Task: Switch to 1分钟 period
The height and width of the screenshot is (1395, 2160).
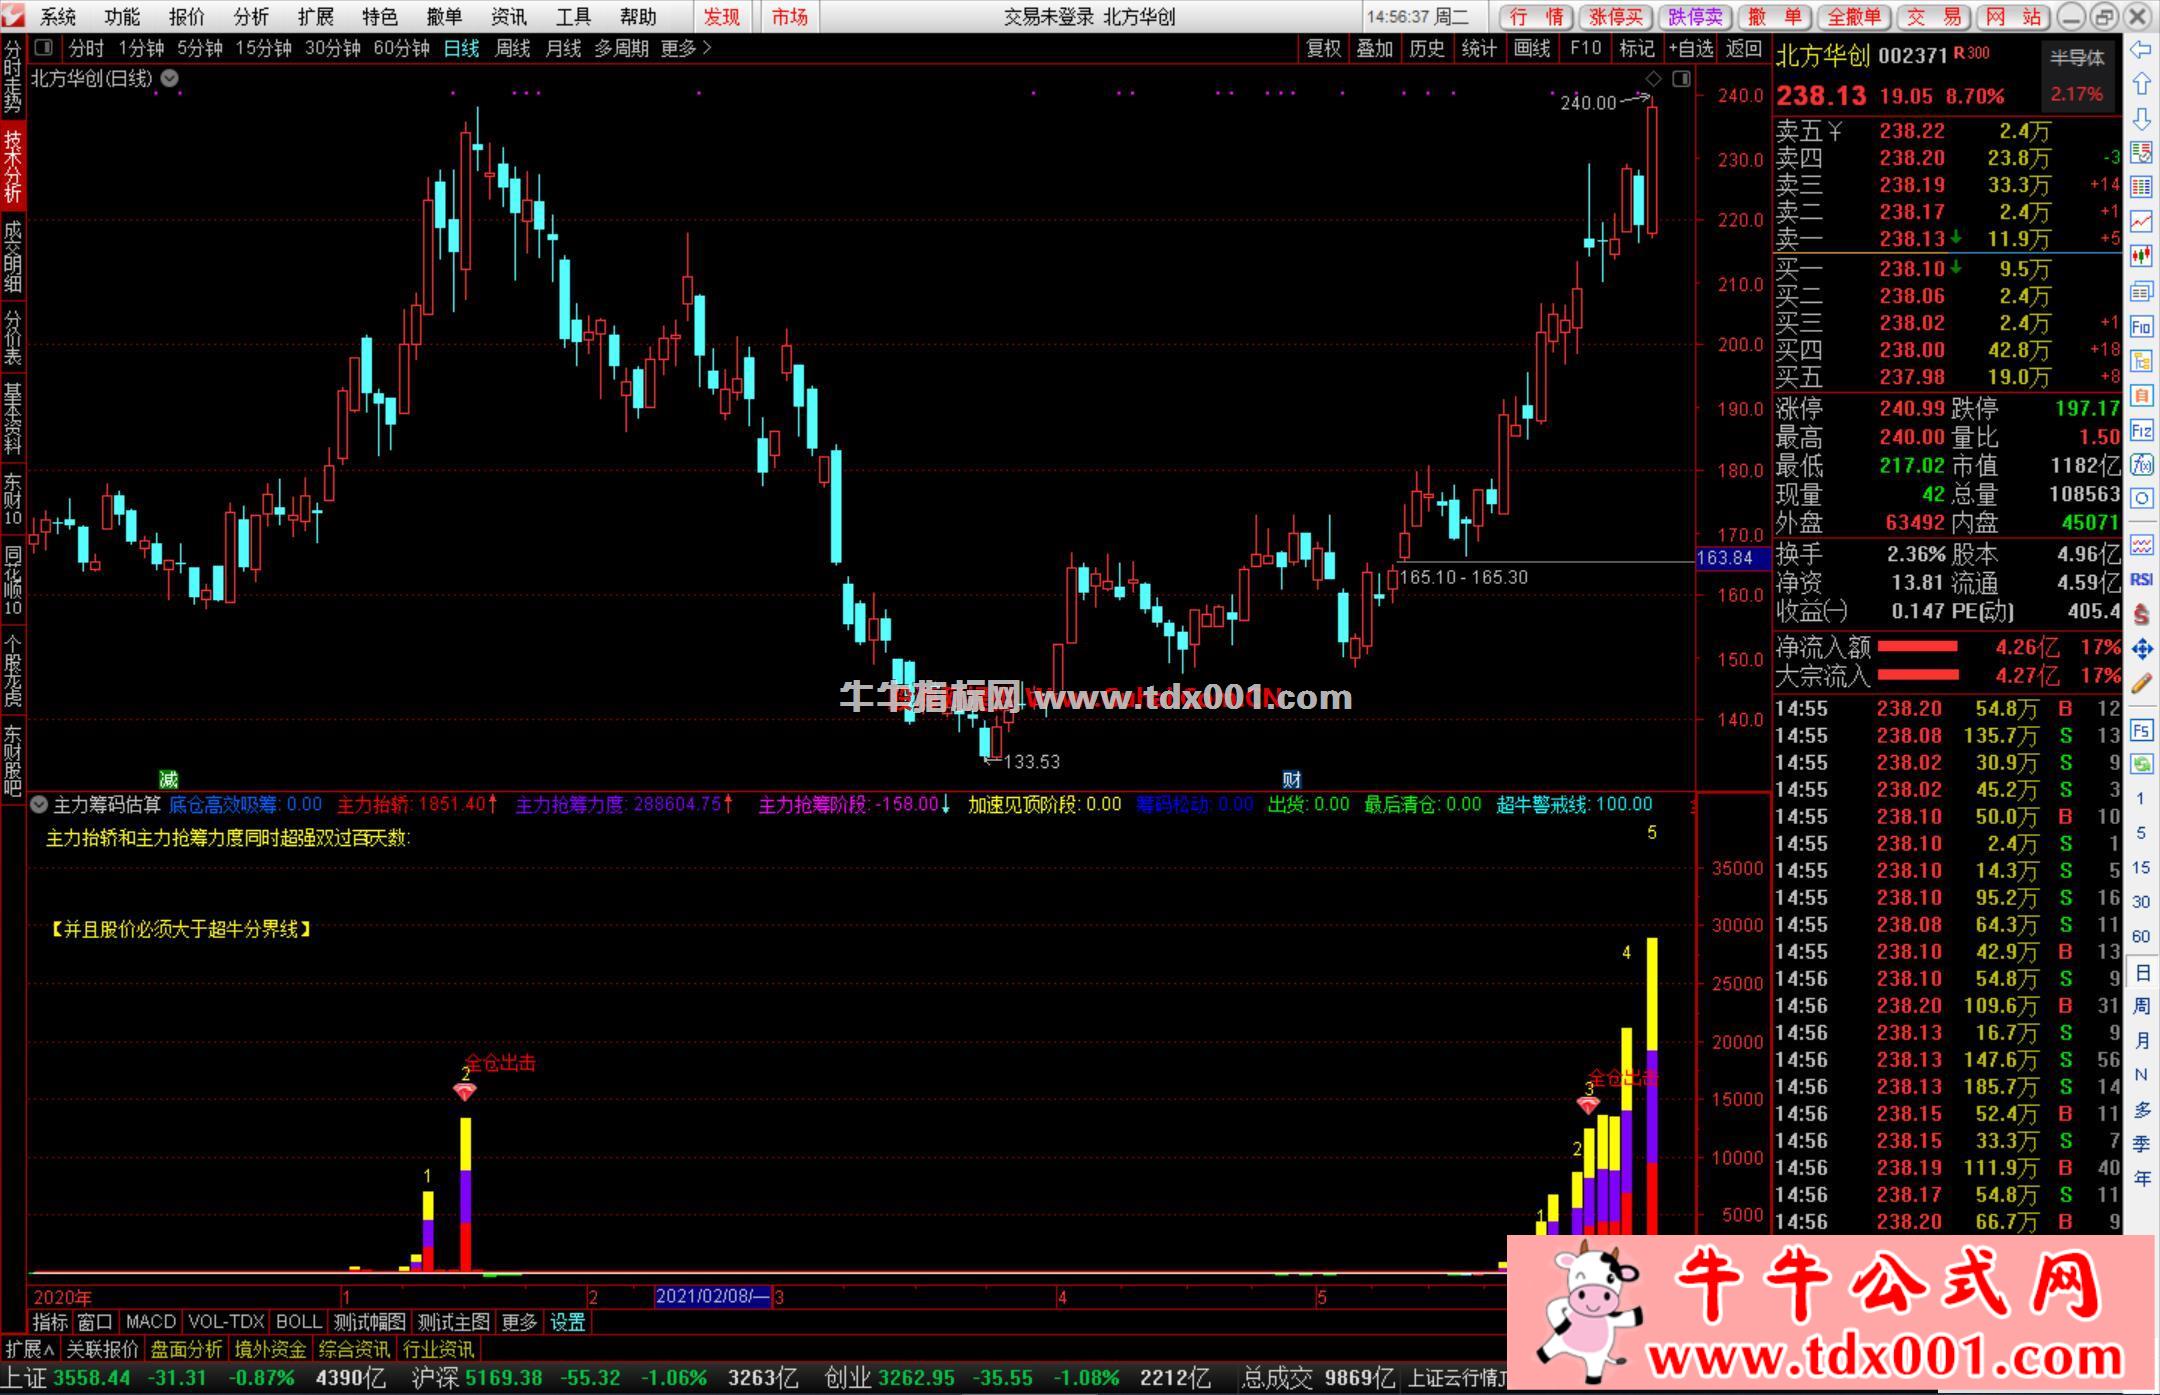Action: pos(141,48)
